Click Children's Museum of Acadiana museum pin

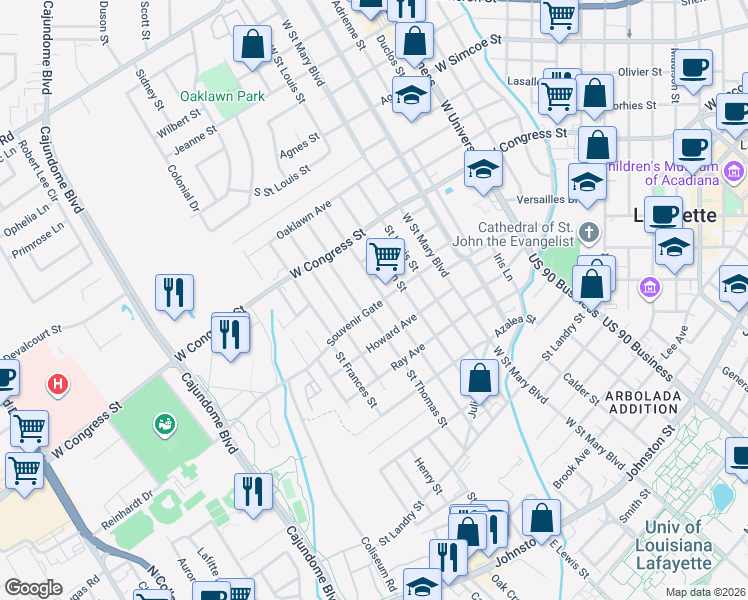(x=734, y=172)
